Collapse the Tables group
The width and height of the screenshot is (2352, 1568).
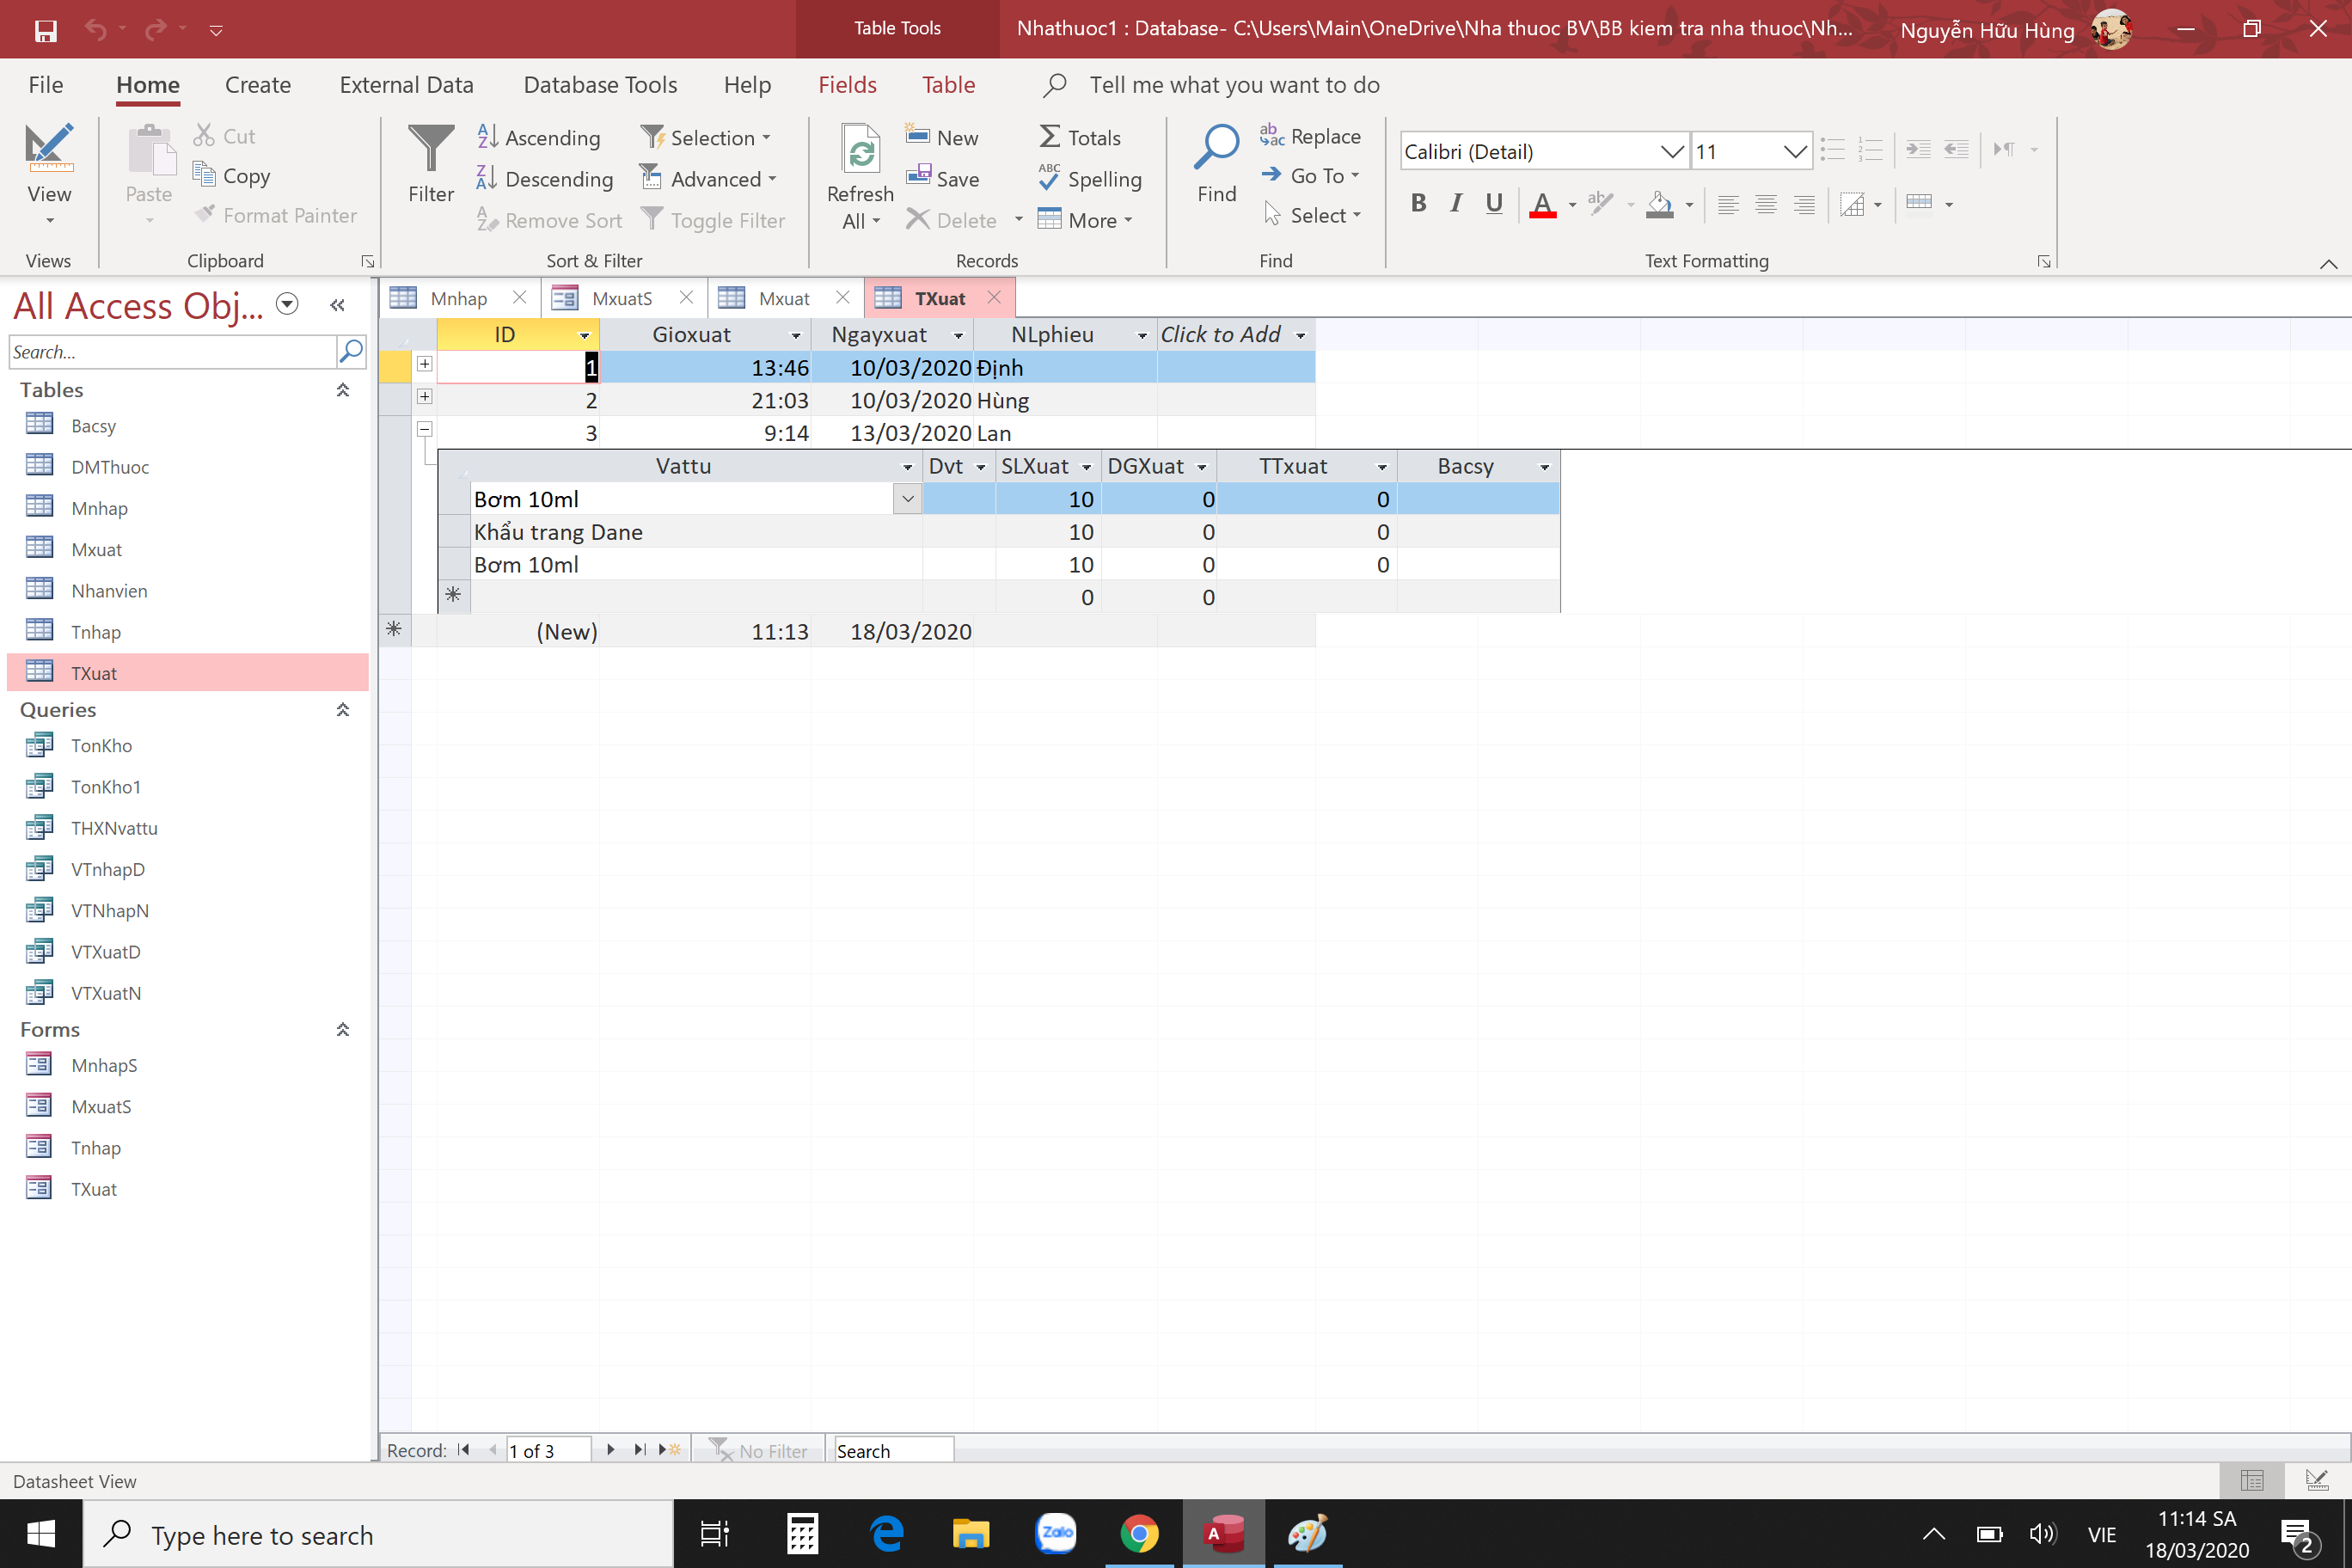pos(342,390)
